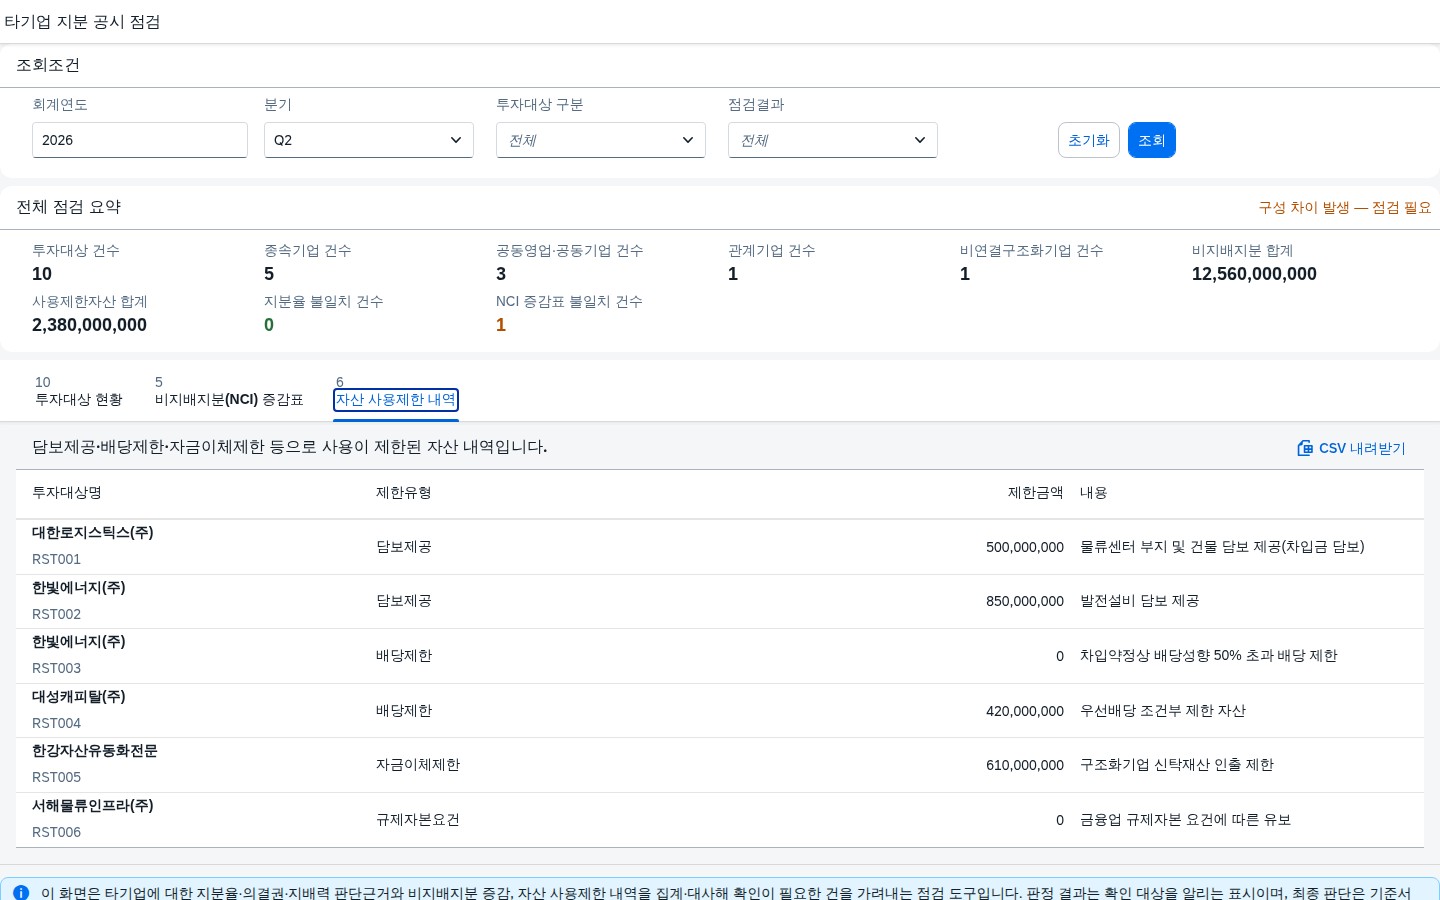Click the 초기화 reset button

coord(1089,140)
